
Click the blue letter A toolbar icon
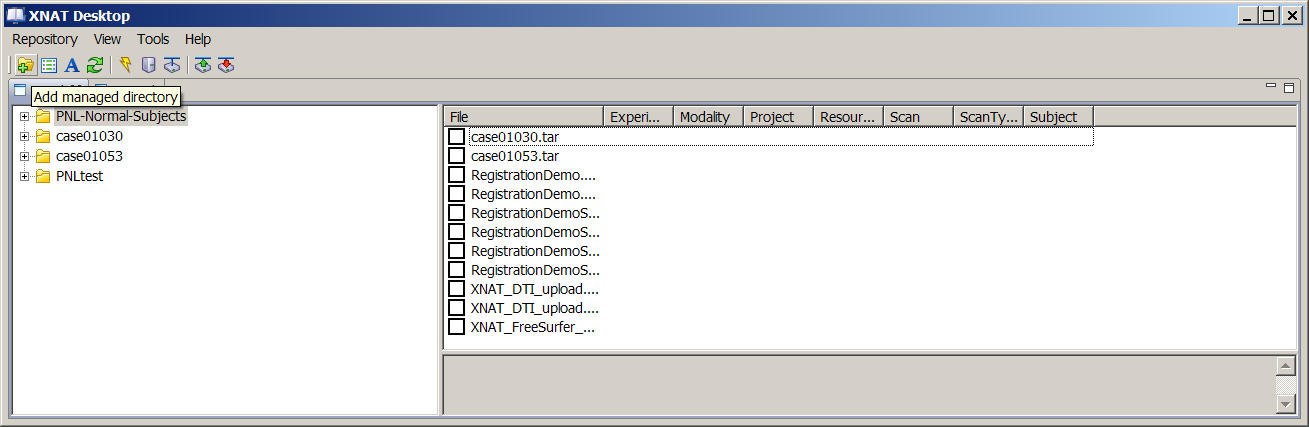pyautogui.click(x=71, y=65)
